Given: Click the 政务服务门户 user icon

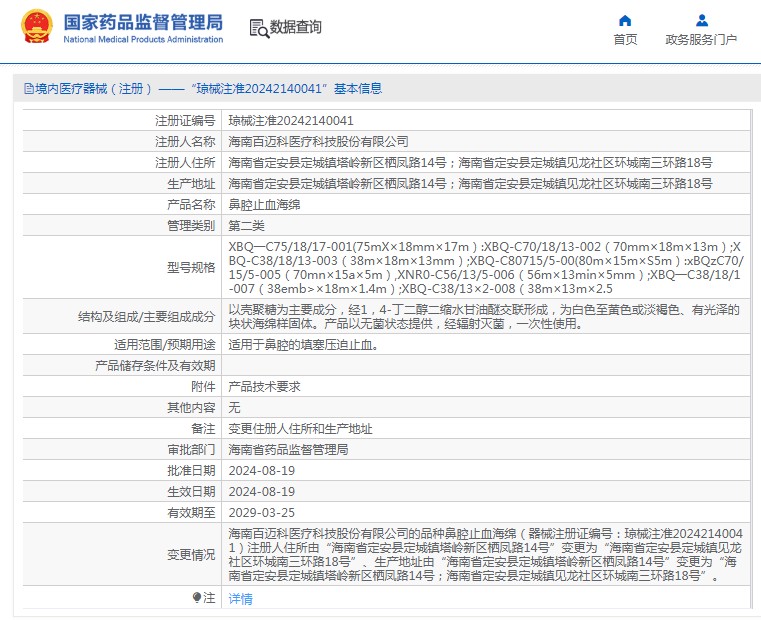Looking at the screenshot, I should click(x=701, y=20).
